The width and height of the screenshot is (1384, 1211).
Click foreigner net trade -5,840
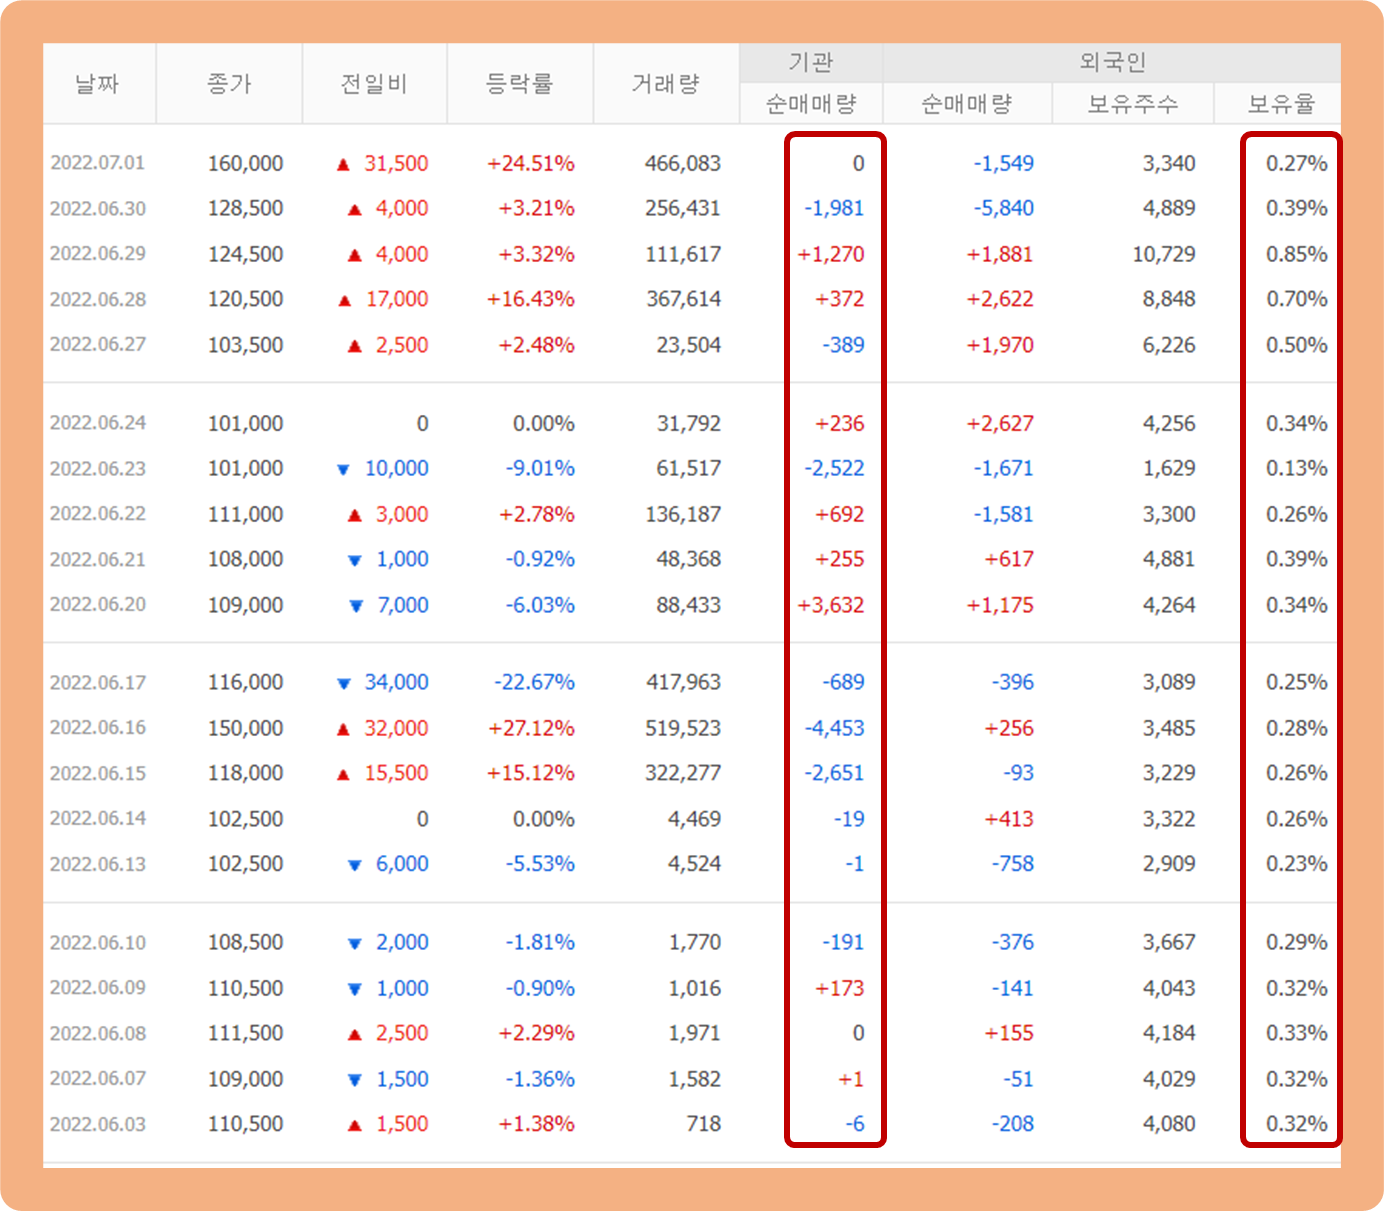point(1004,208)
